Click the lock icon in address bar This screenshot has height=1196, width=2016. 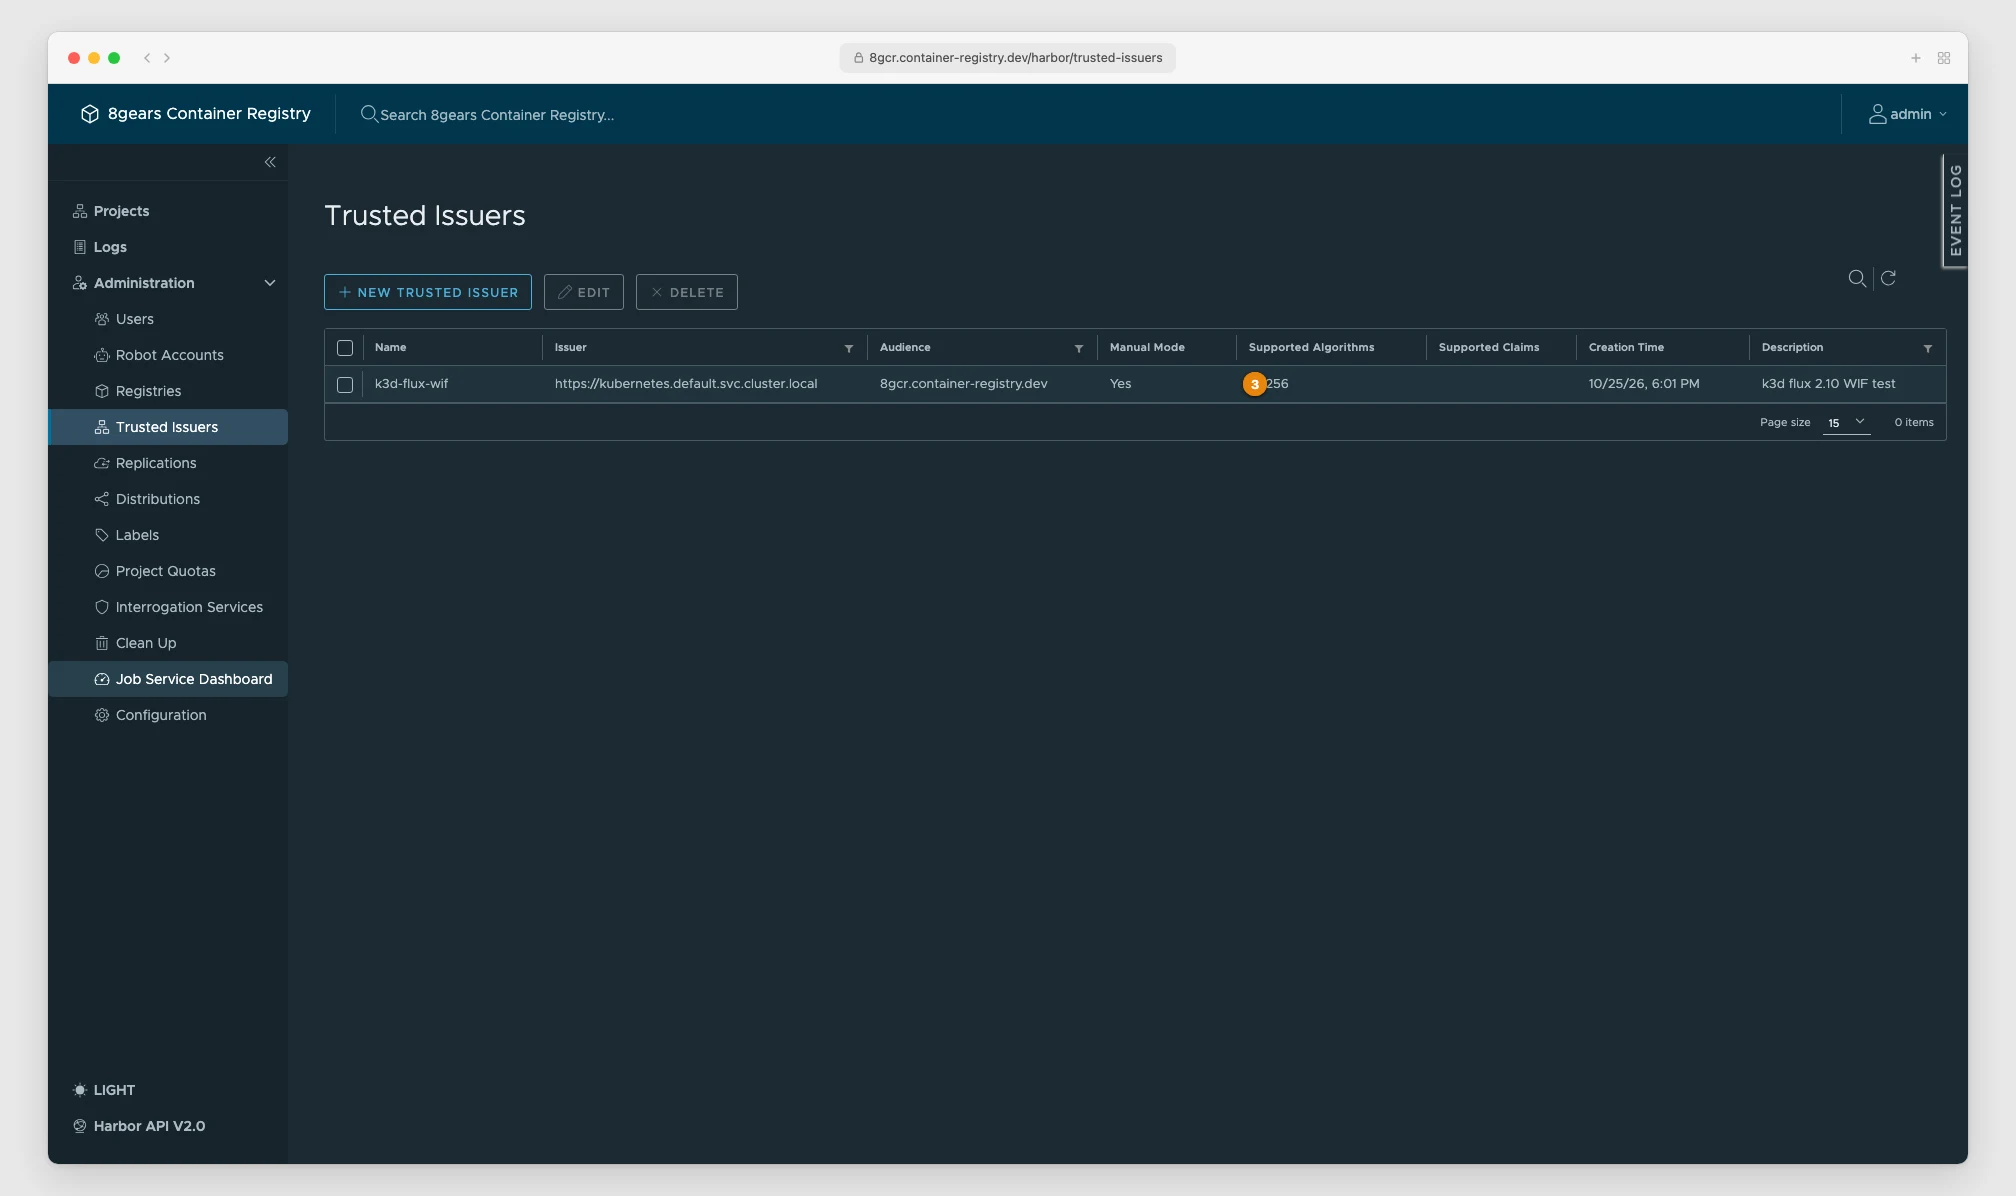pyautogui.click(x=858, y=58)
